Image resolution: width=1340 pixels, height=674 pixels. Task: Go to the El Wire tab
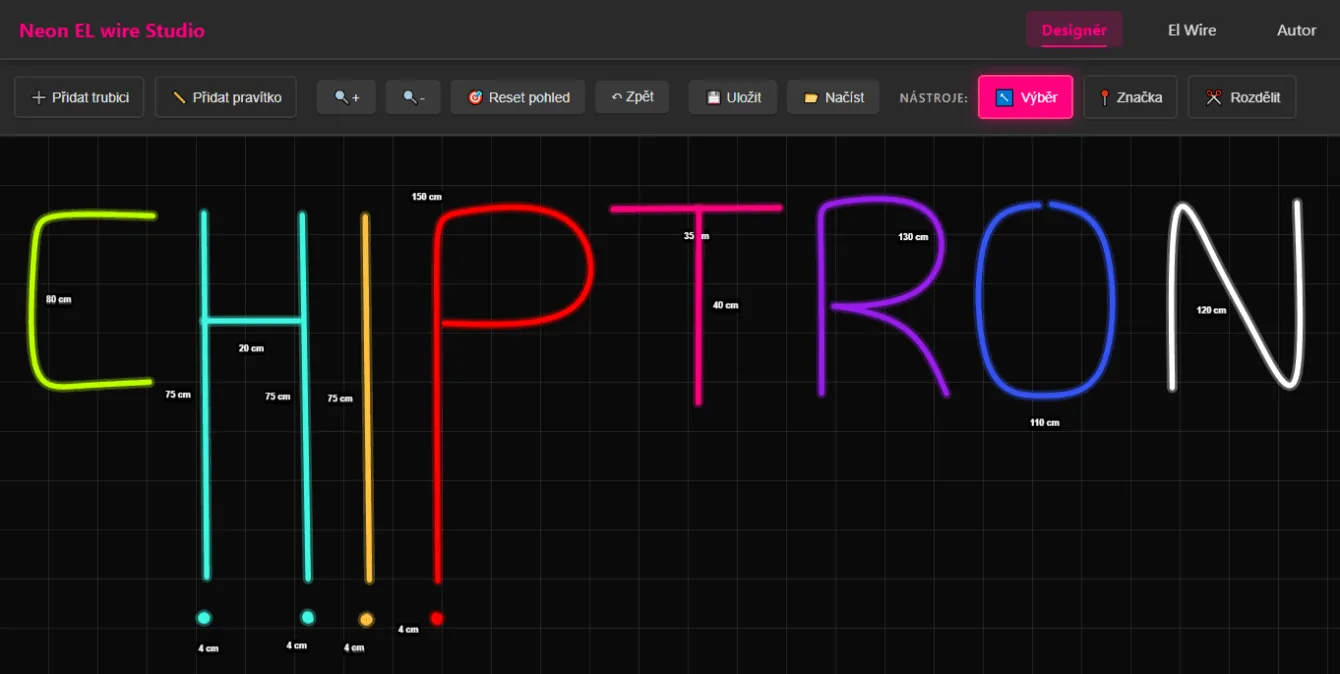click(1191, 30)
